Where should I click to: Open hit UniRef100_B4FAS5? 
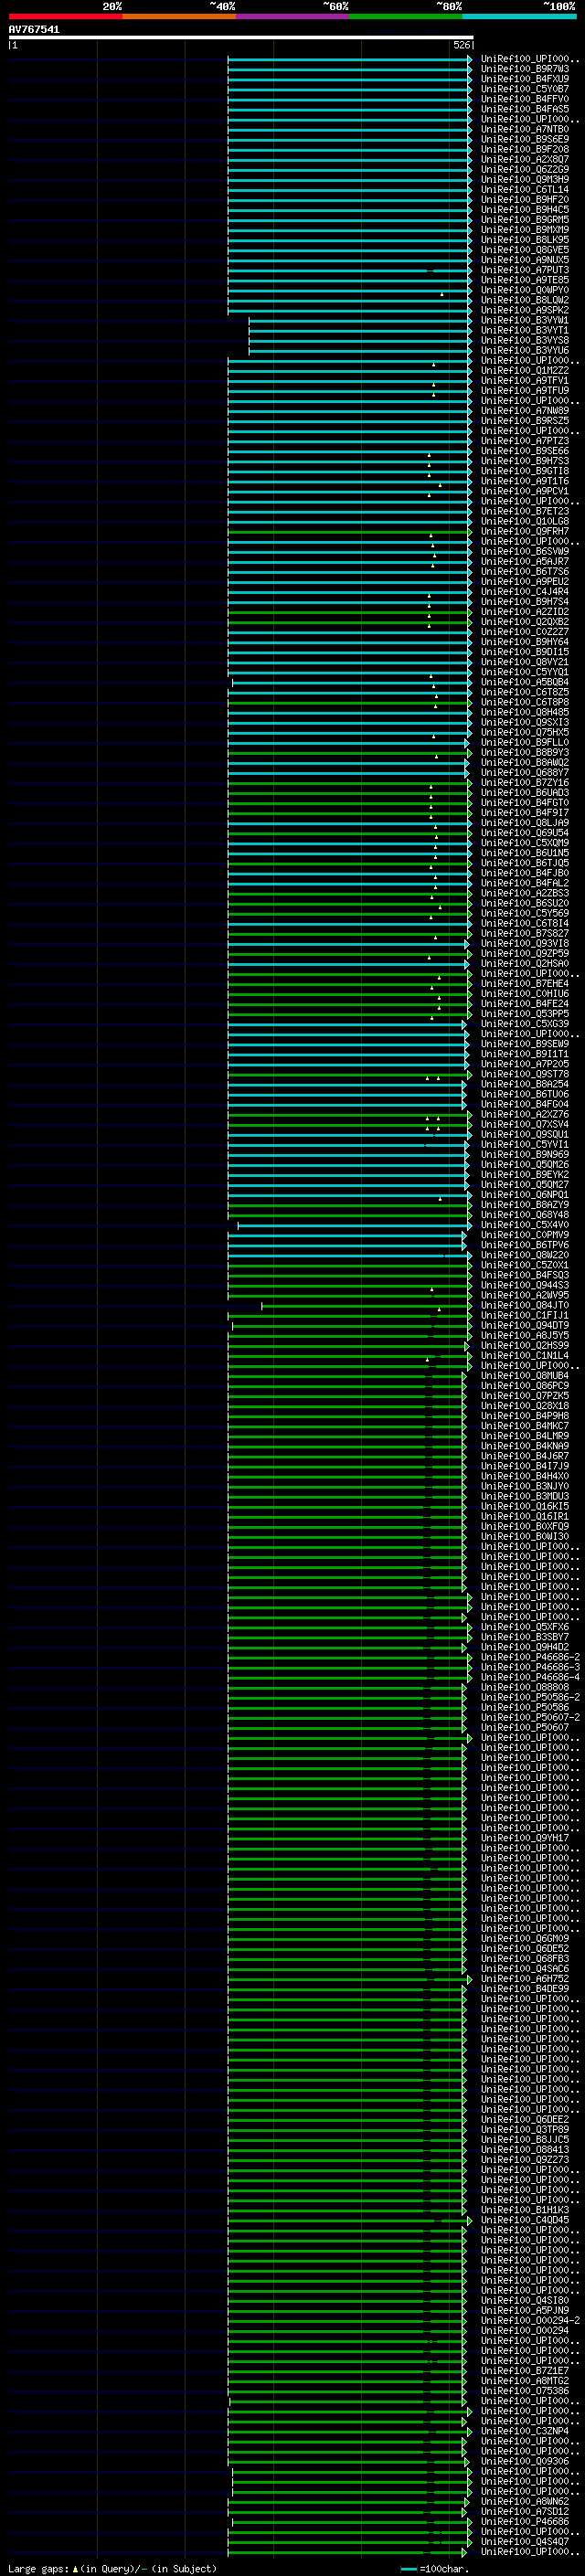coord(525,109)
